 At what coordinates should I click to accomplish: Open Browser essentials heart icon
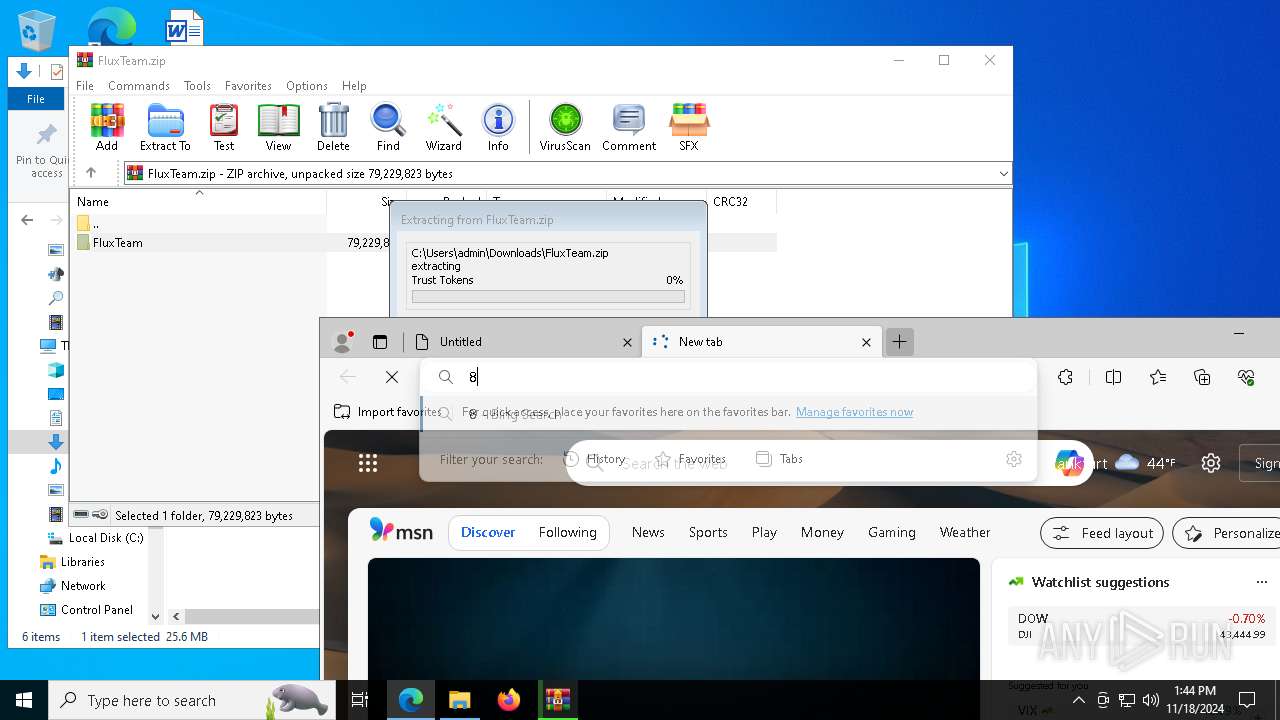click(x=1246, y=377)
